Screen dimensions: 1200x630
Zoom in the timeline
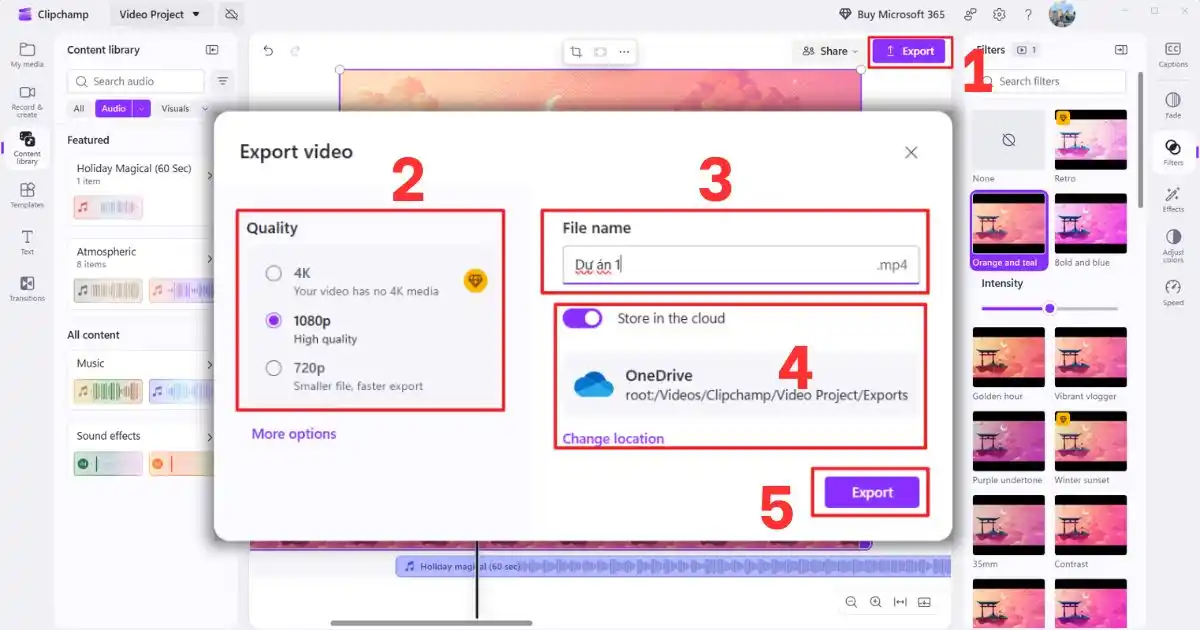(875, 602)
